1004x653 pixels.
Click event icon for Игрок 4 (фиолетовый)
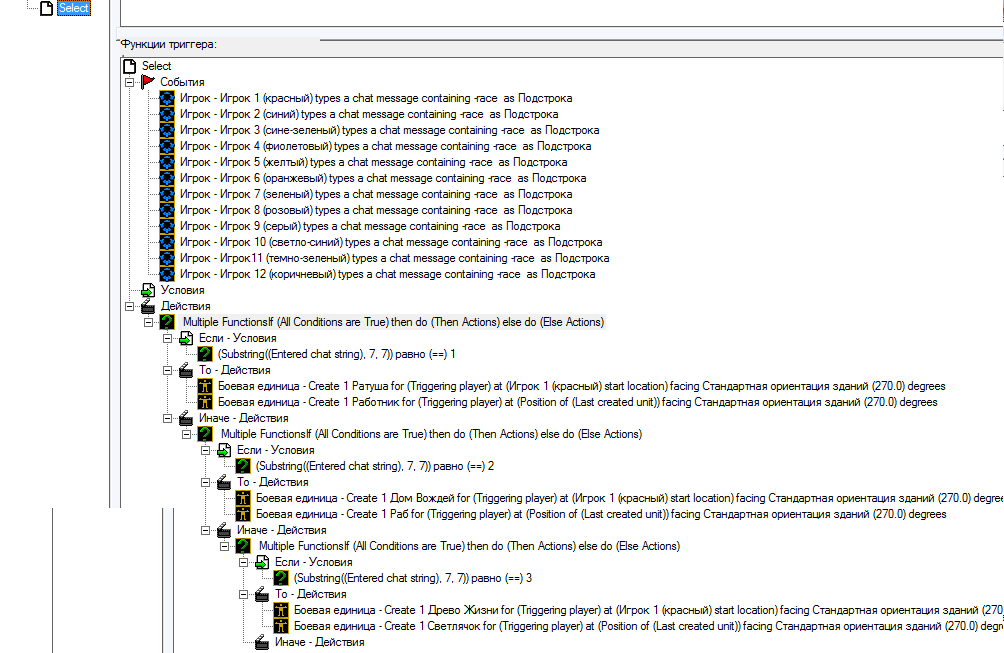click(x=167, y=146)
